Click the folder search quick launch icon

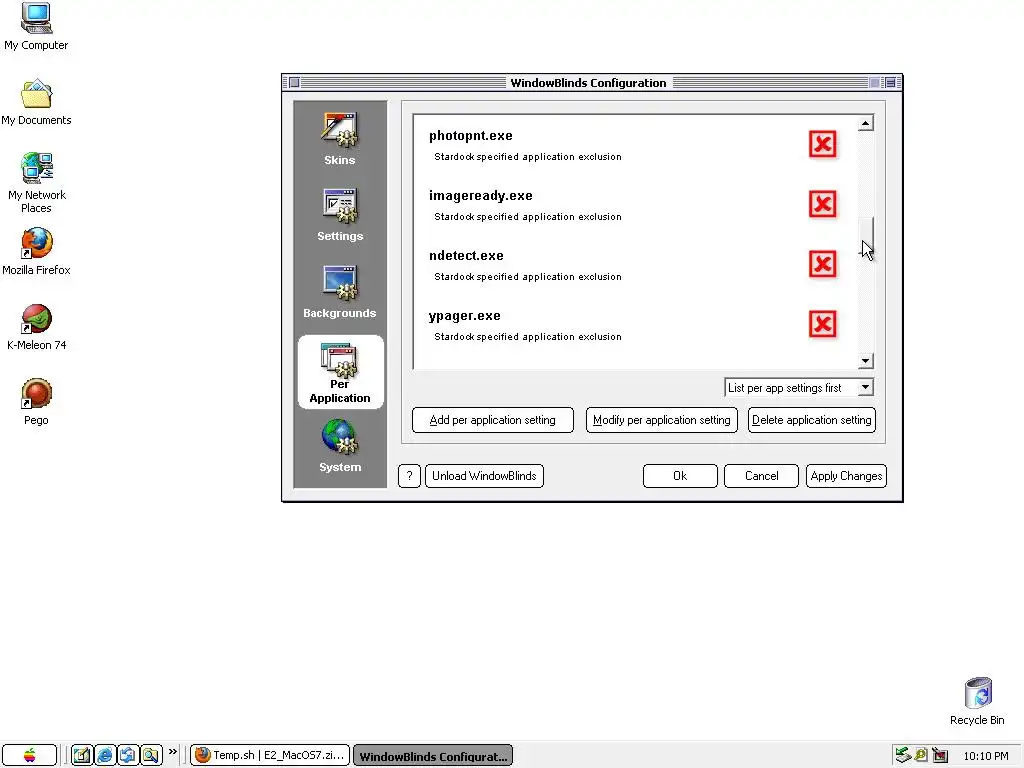(151, 756)
